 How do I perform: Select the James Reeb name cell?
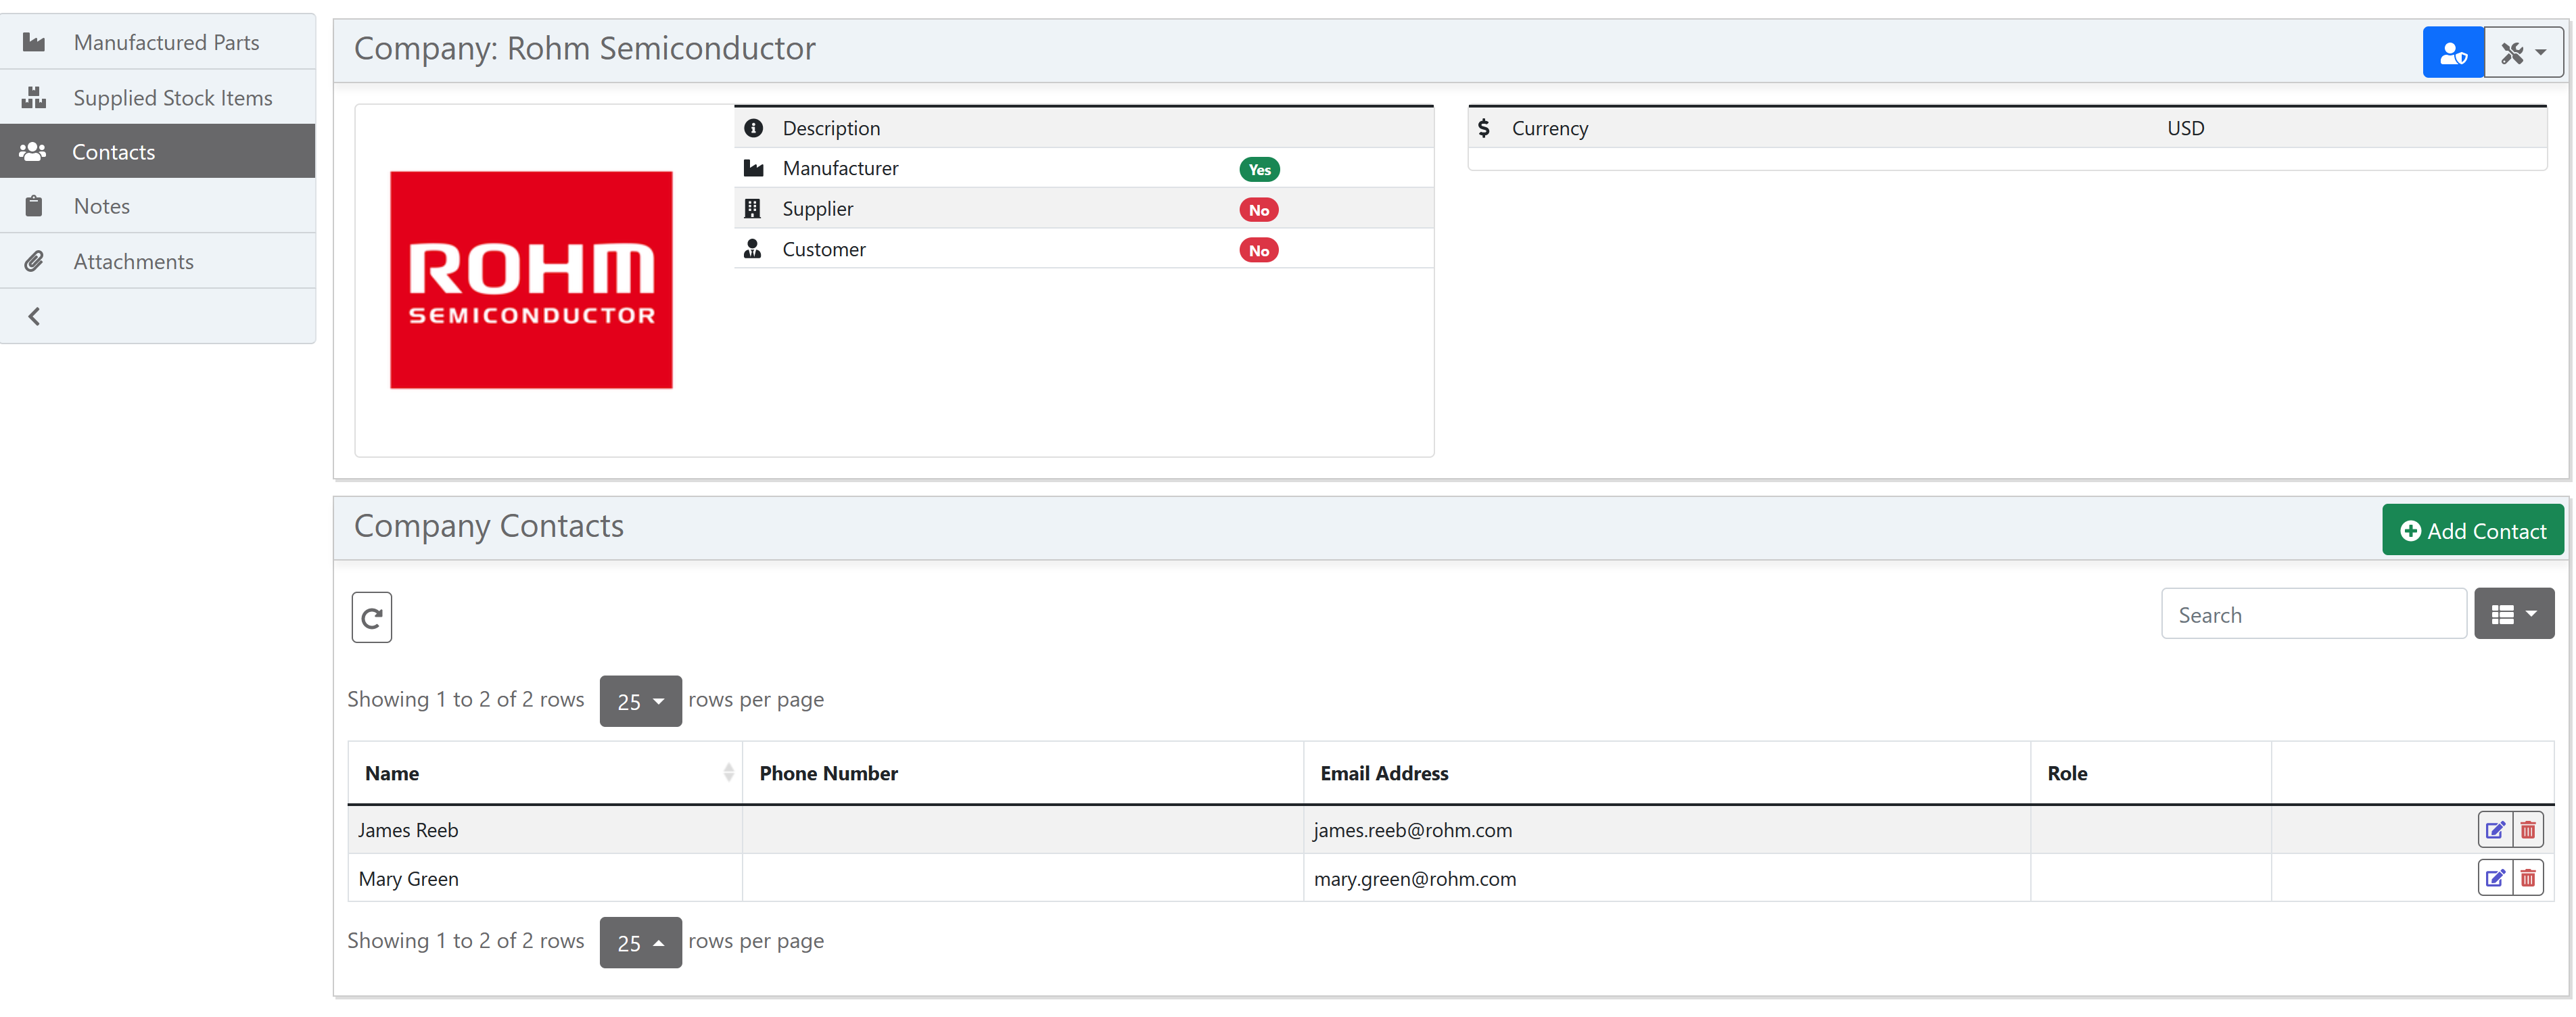(545, 830)
